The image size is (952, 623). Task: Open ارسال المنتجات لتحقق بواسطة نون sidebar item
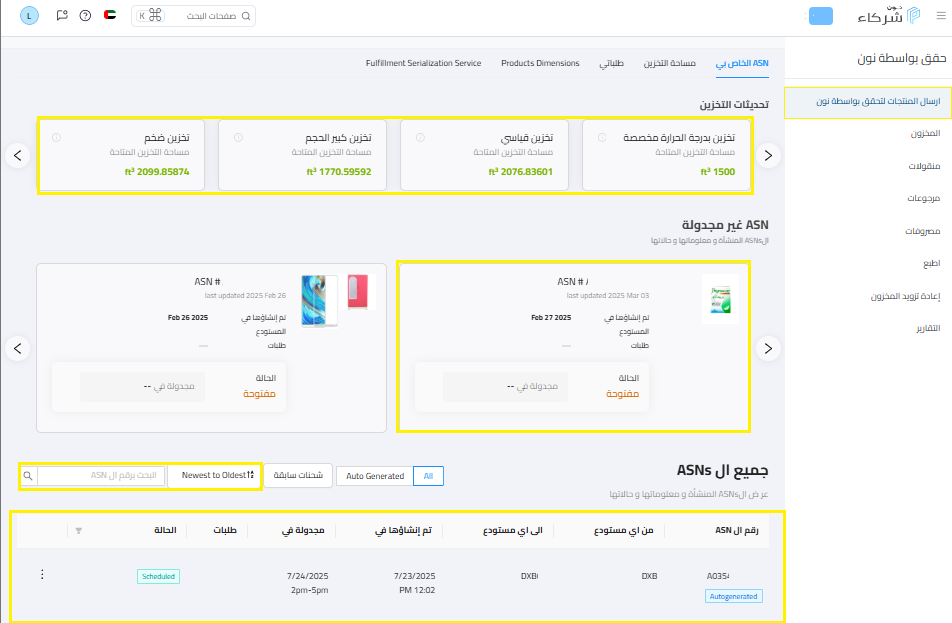(x=868, y=101)
